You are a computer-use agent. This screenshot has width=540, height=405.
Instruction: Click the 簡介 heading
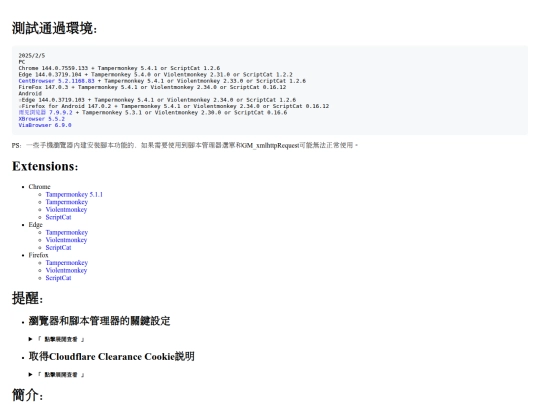28,395
